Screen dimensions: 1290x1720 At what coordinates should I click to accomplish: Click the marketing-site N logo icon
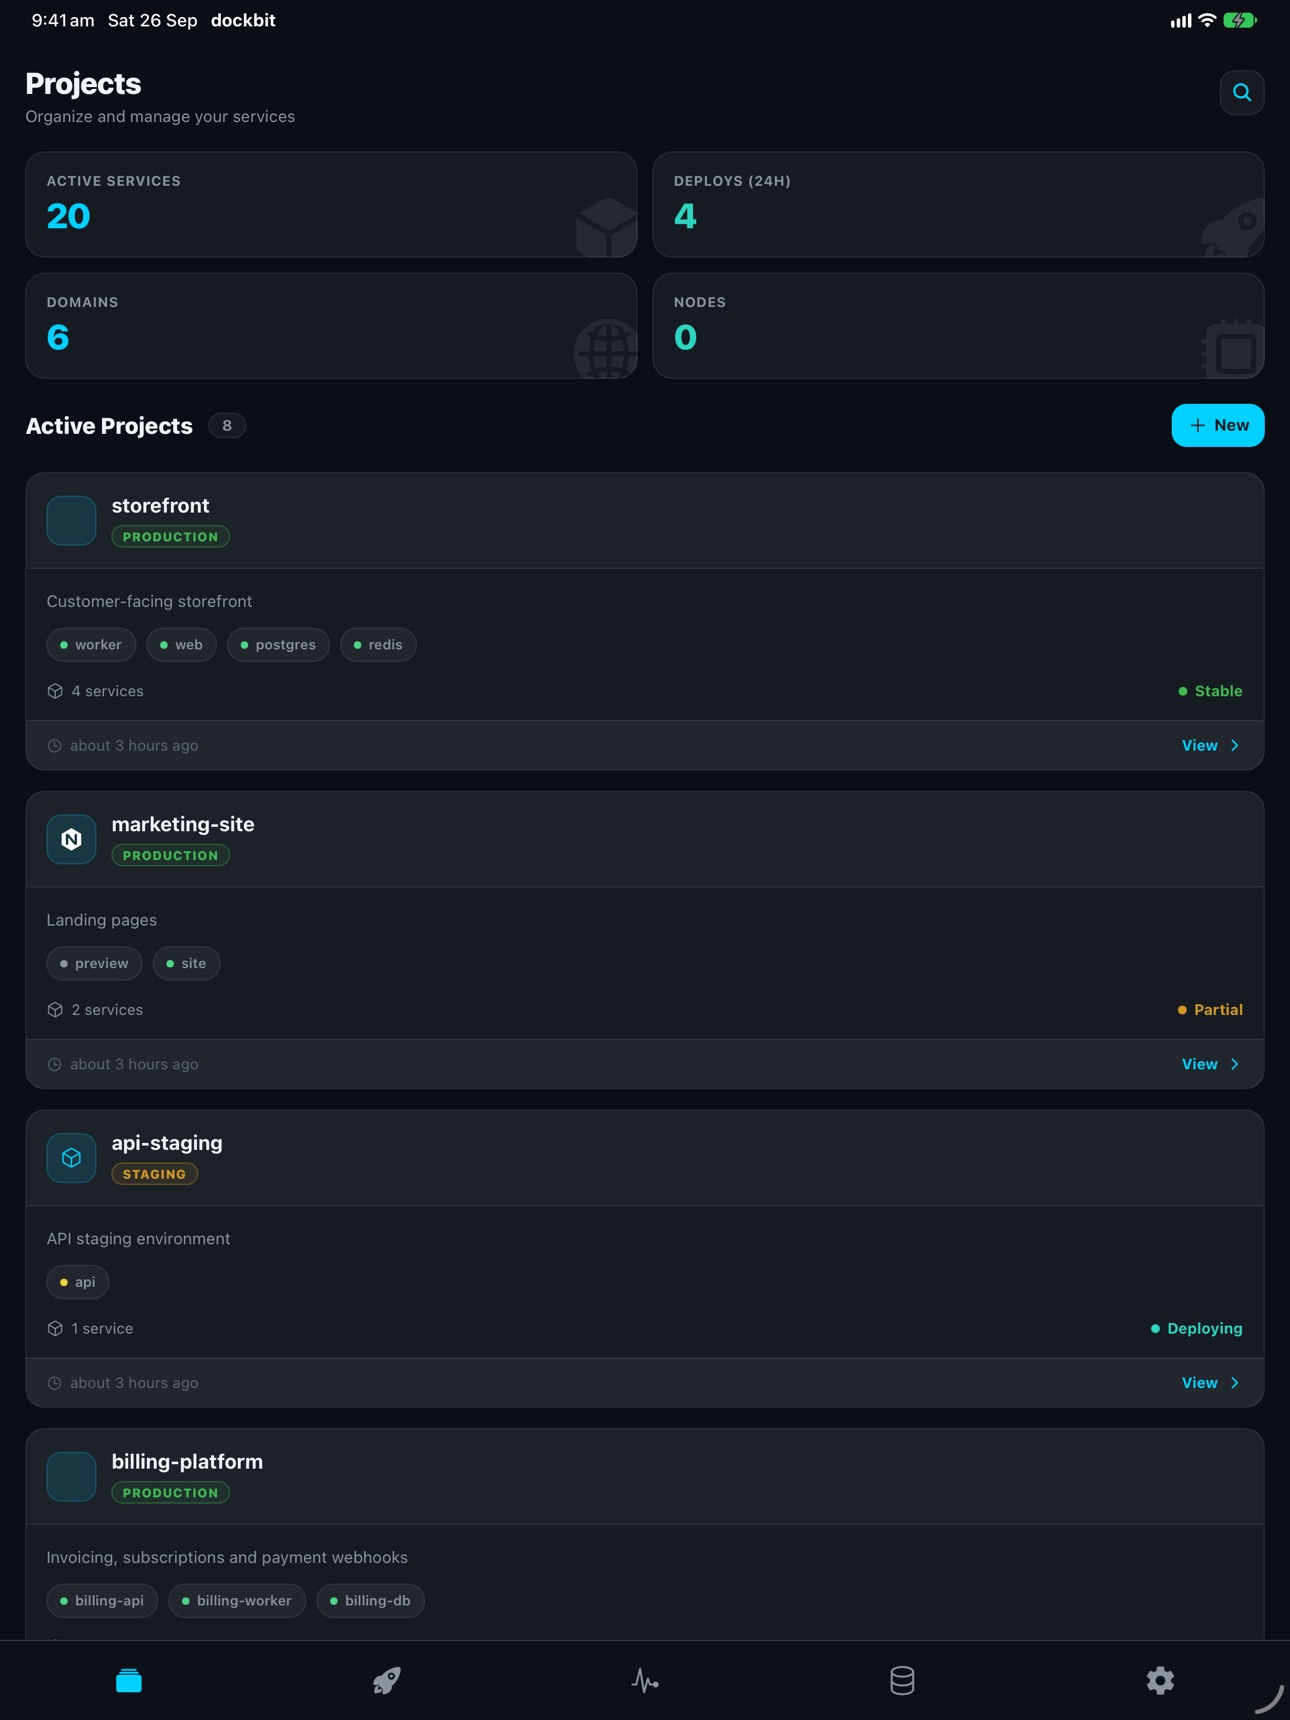71,839
